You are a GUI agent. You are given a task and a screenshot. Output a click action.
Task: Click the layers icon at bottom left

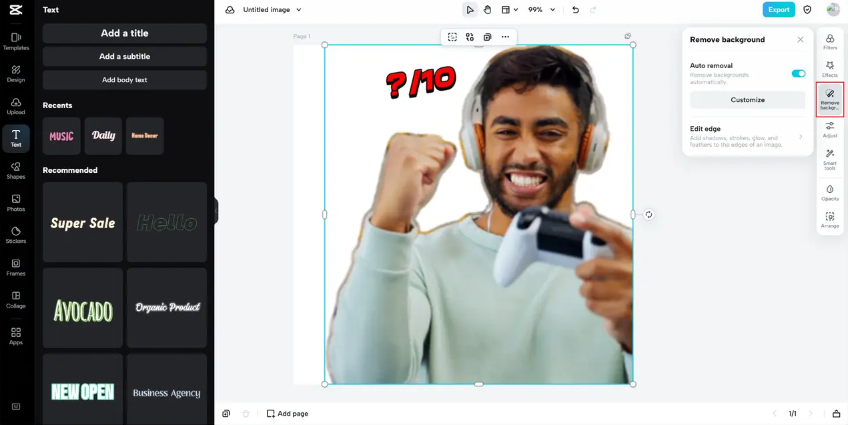coord(226,414)
